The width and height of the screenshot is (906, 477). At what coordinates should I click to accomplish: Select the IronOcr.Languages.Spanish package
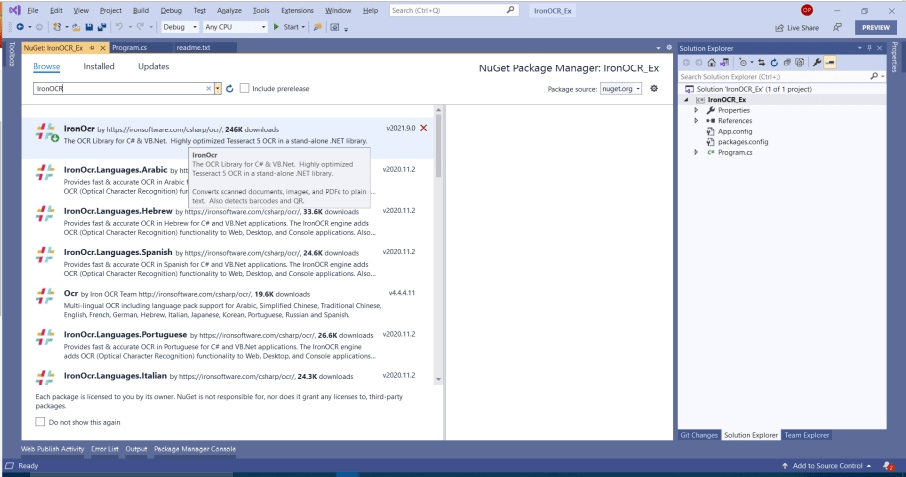pos(228,263)
